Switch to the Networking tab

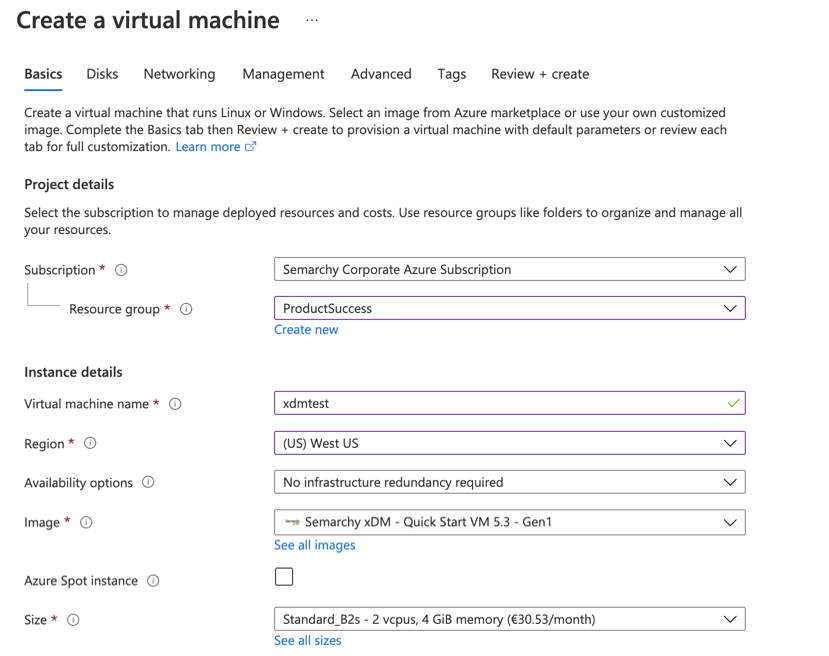pos(179,74)
